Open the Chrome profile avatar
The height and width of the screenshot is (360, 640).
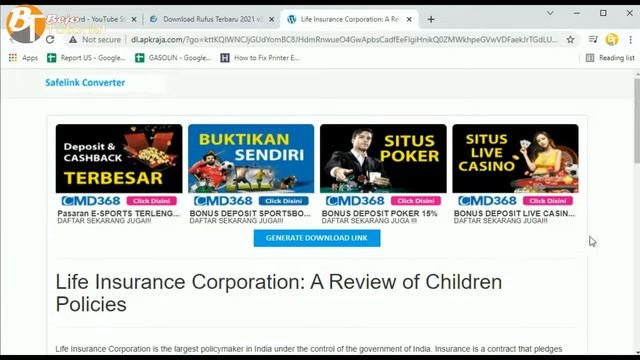(611, 40)
